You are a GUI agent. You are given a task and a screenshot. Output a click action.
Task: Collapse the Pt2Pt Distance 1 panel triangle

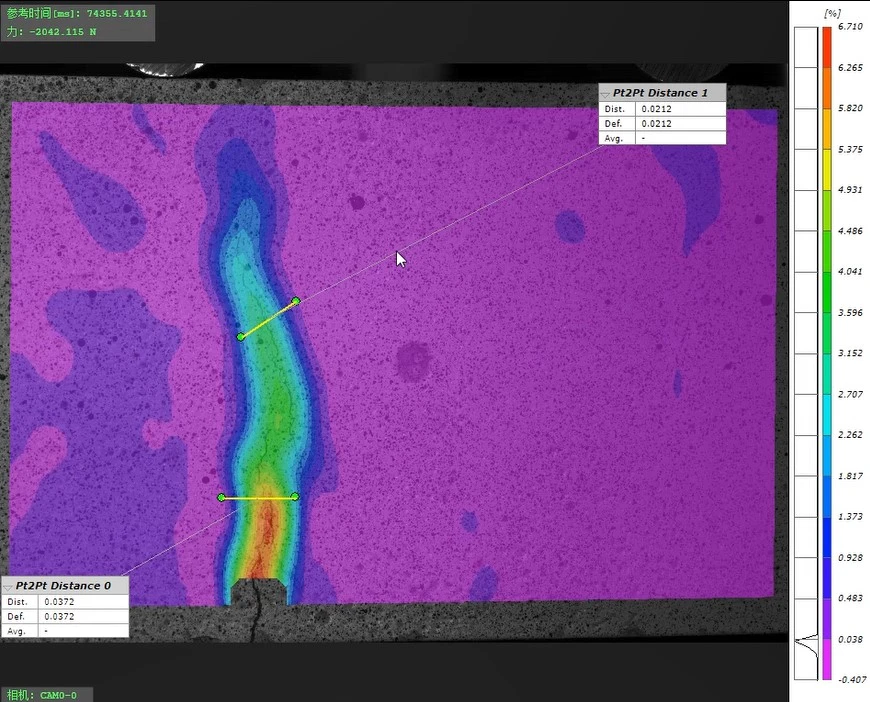click(x=605, y=93)
